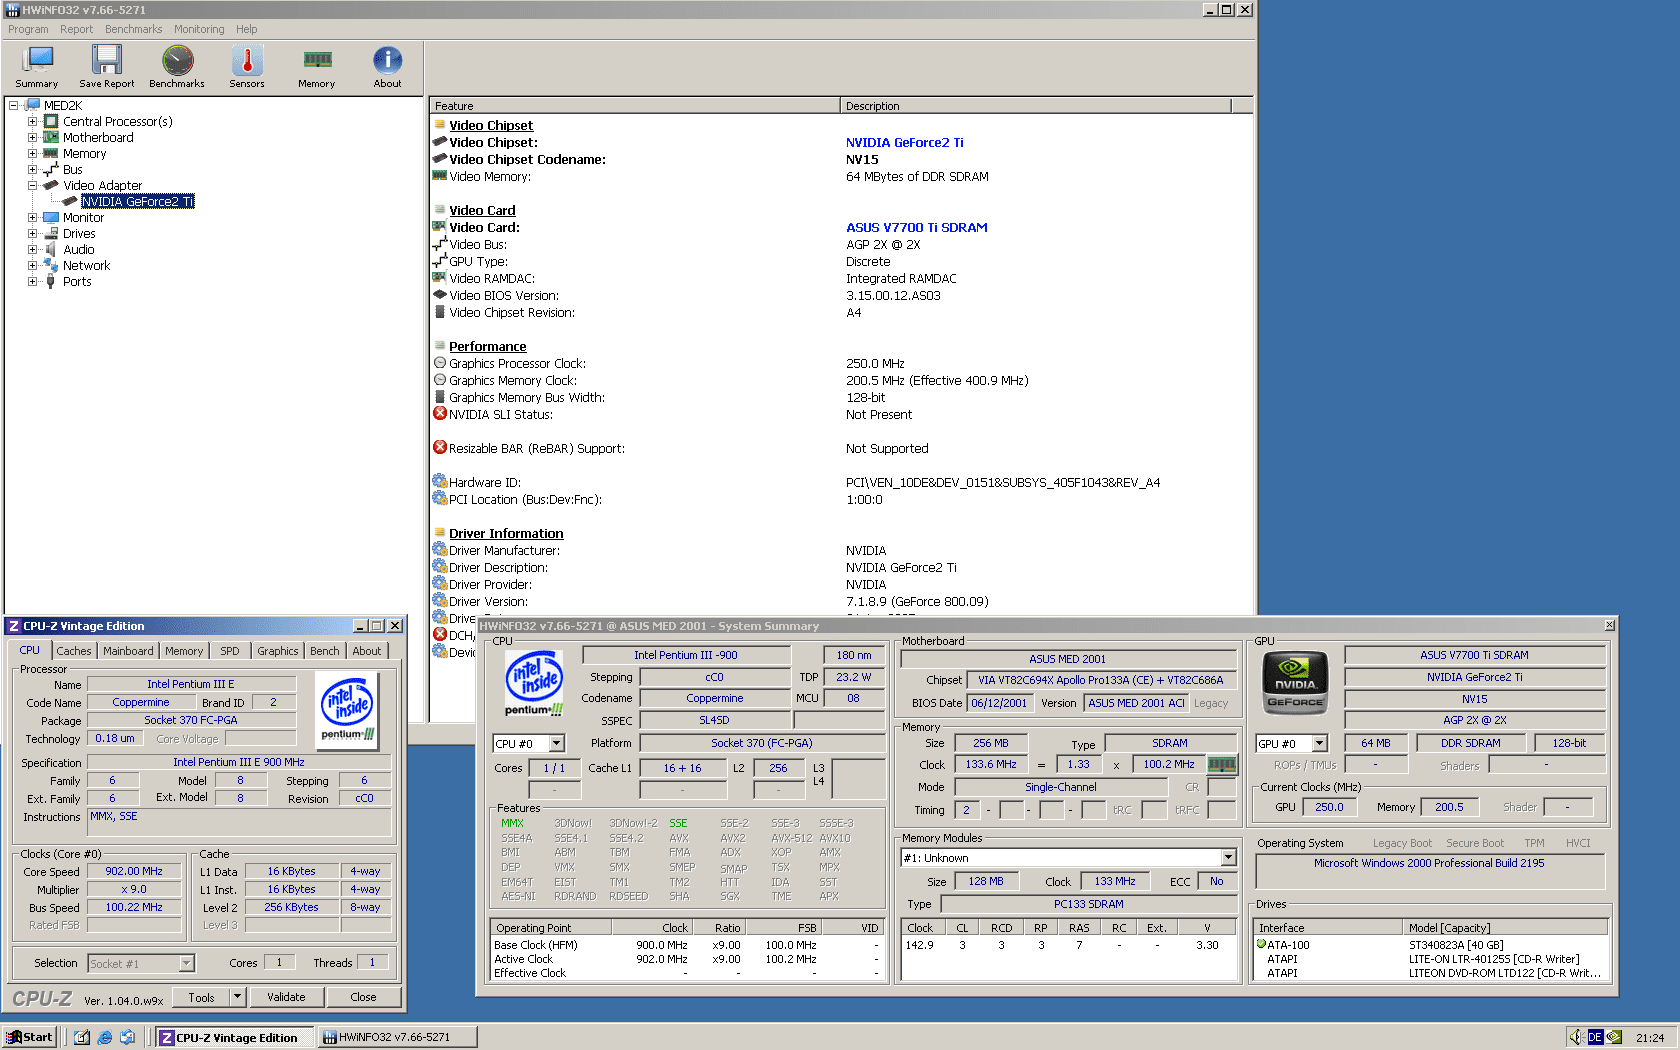This screenshot has width=1680, height=1050.
Task: Switch to the SPD tab in CPU-Z
Action: tap(230, 651)
